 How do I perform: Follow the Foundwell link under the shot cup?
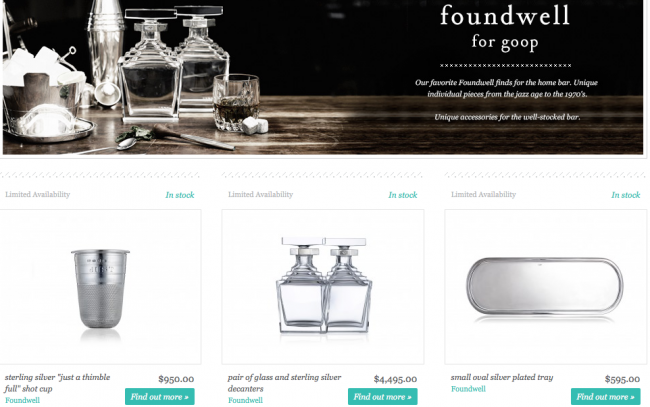[22, 400]
